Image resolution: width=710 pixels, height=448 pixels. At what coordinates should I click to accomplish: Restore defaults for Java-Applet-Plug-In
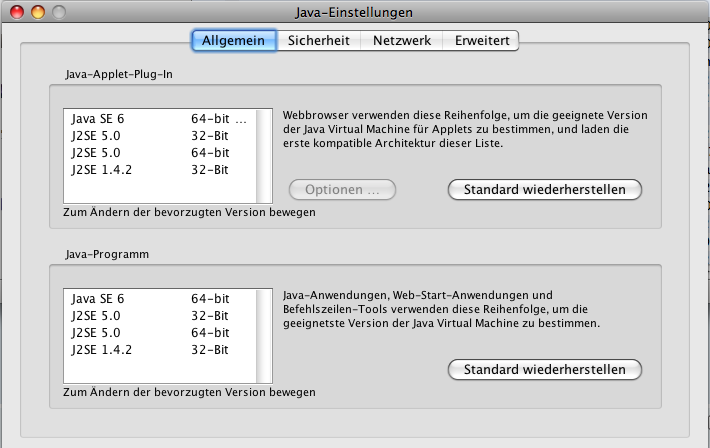pyautogui.click(x=544, y=190)
